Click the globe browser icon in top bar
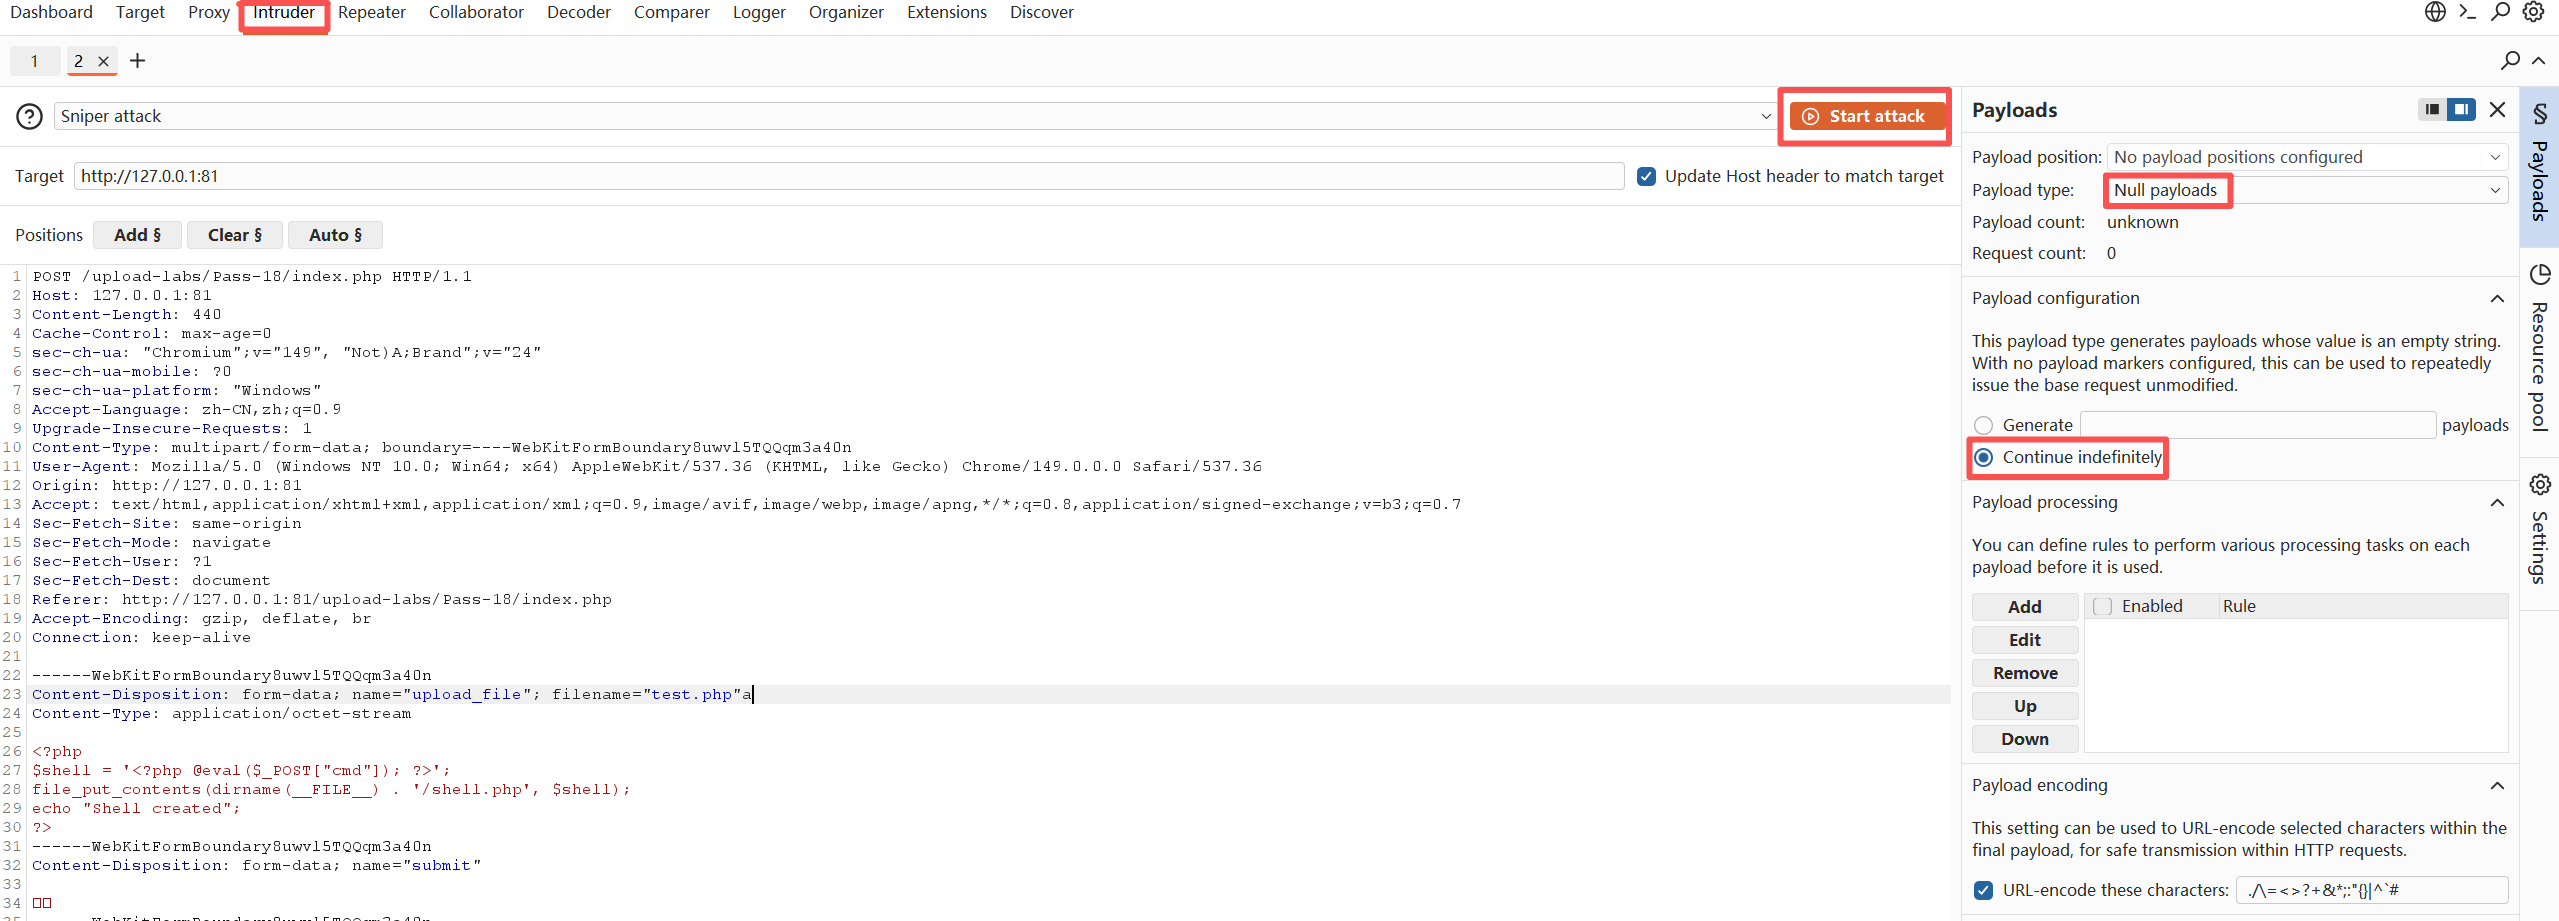The height and width of the screenshot is (921, 2559). 2435,12
